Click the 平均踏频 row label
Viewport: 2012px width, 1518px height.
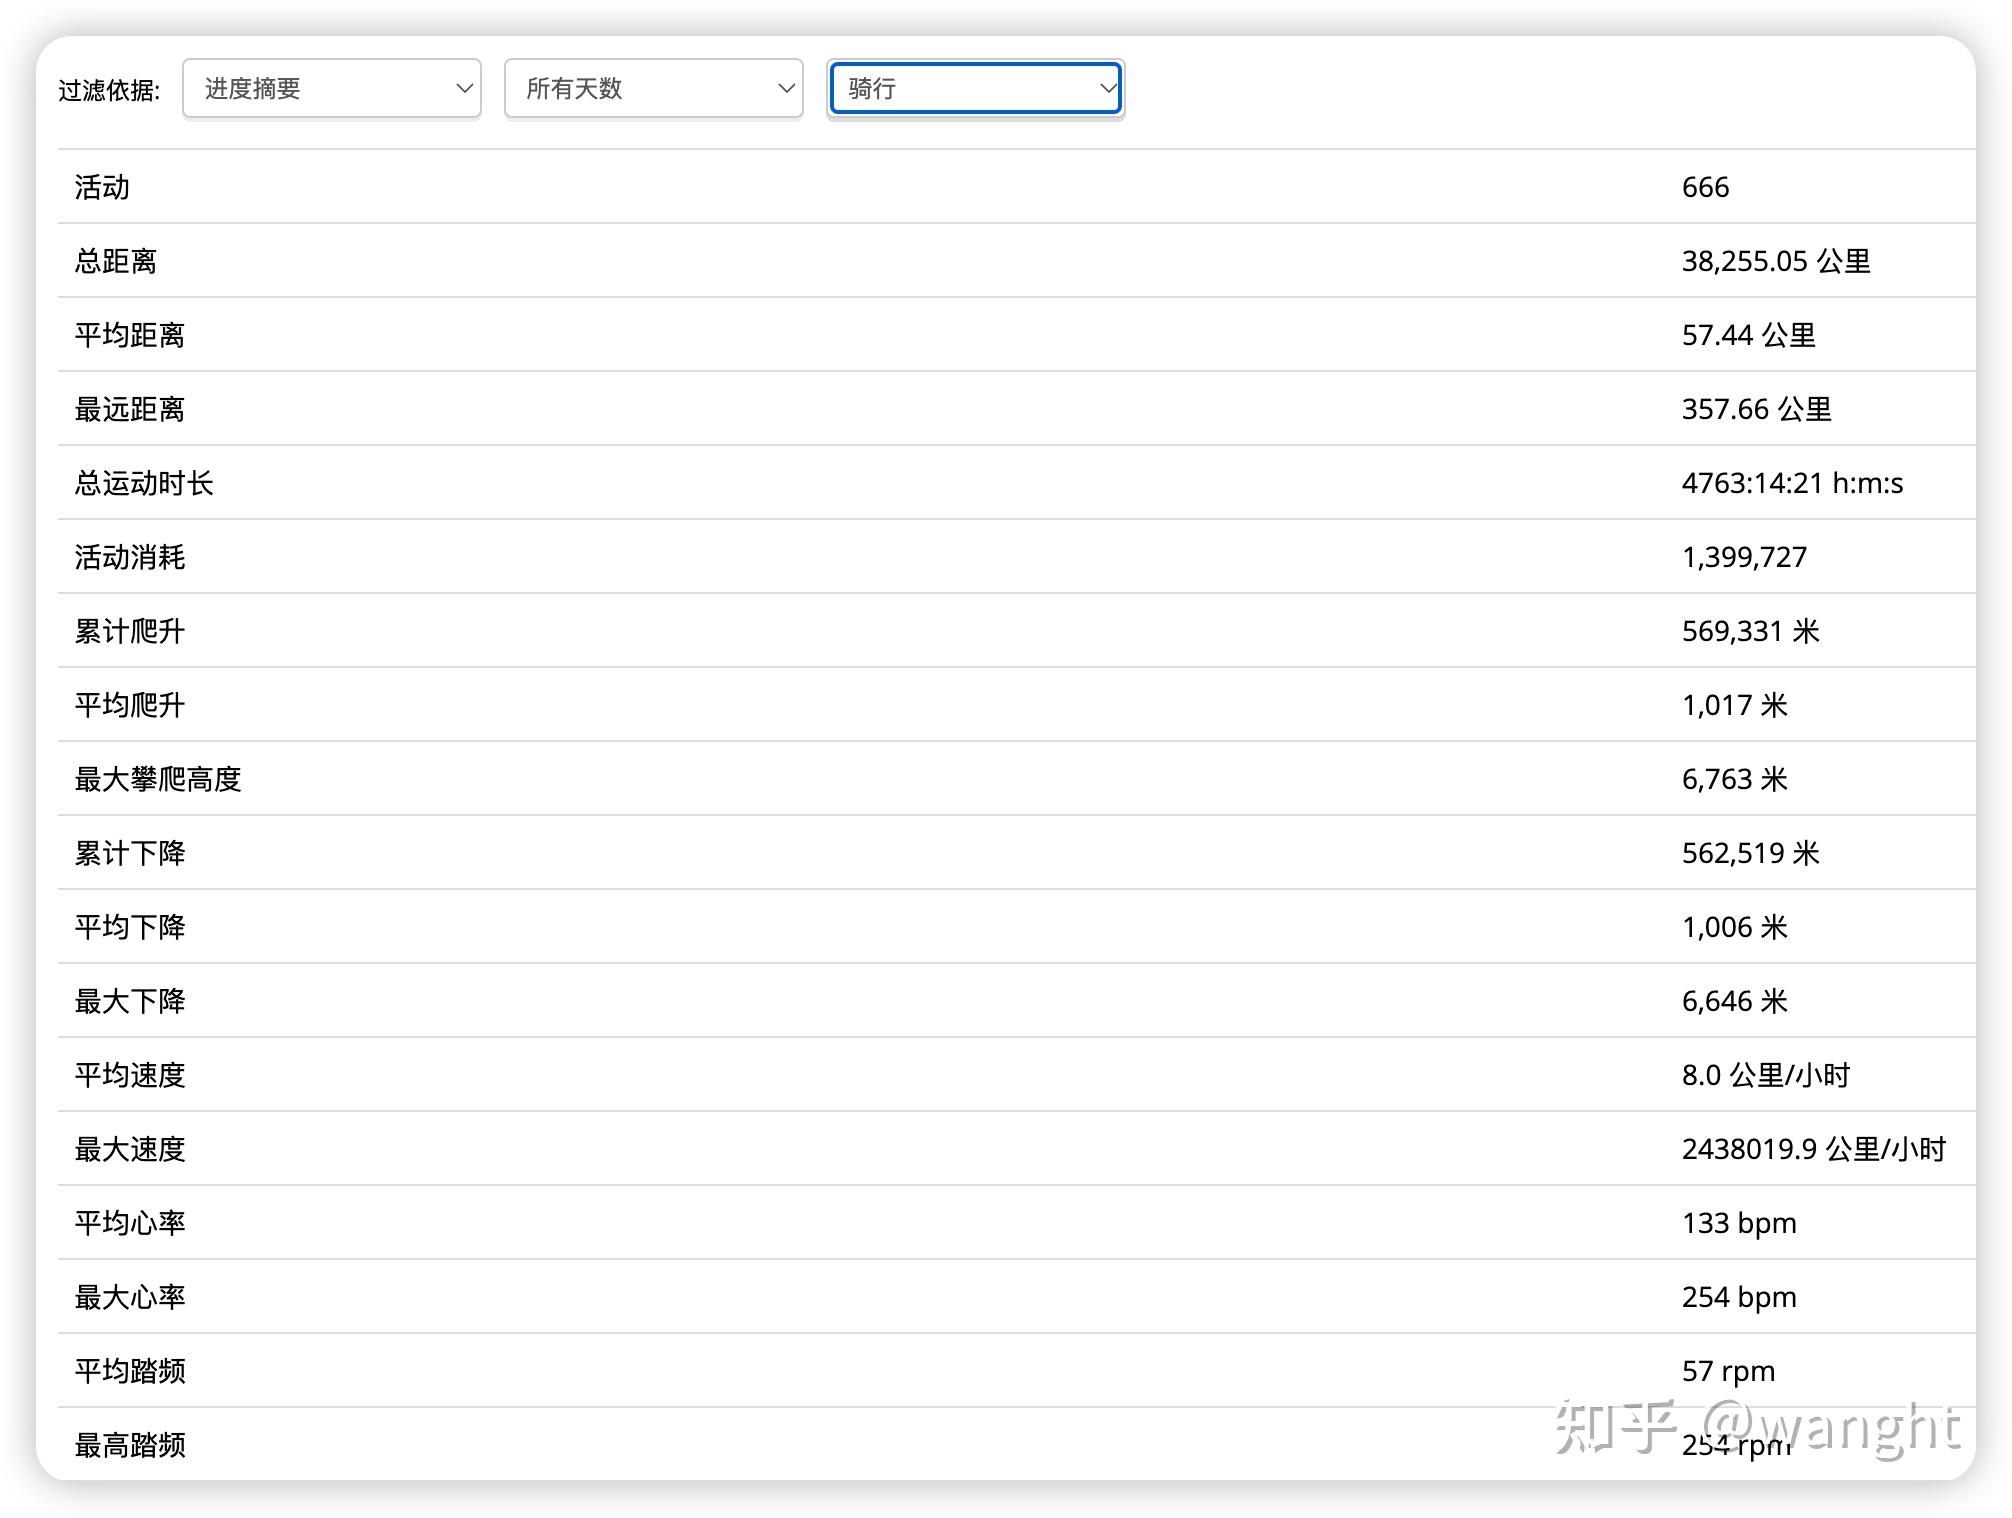pyautogui.click(x=130, y=1371)
